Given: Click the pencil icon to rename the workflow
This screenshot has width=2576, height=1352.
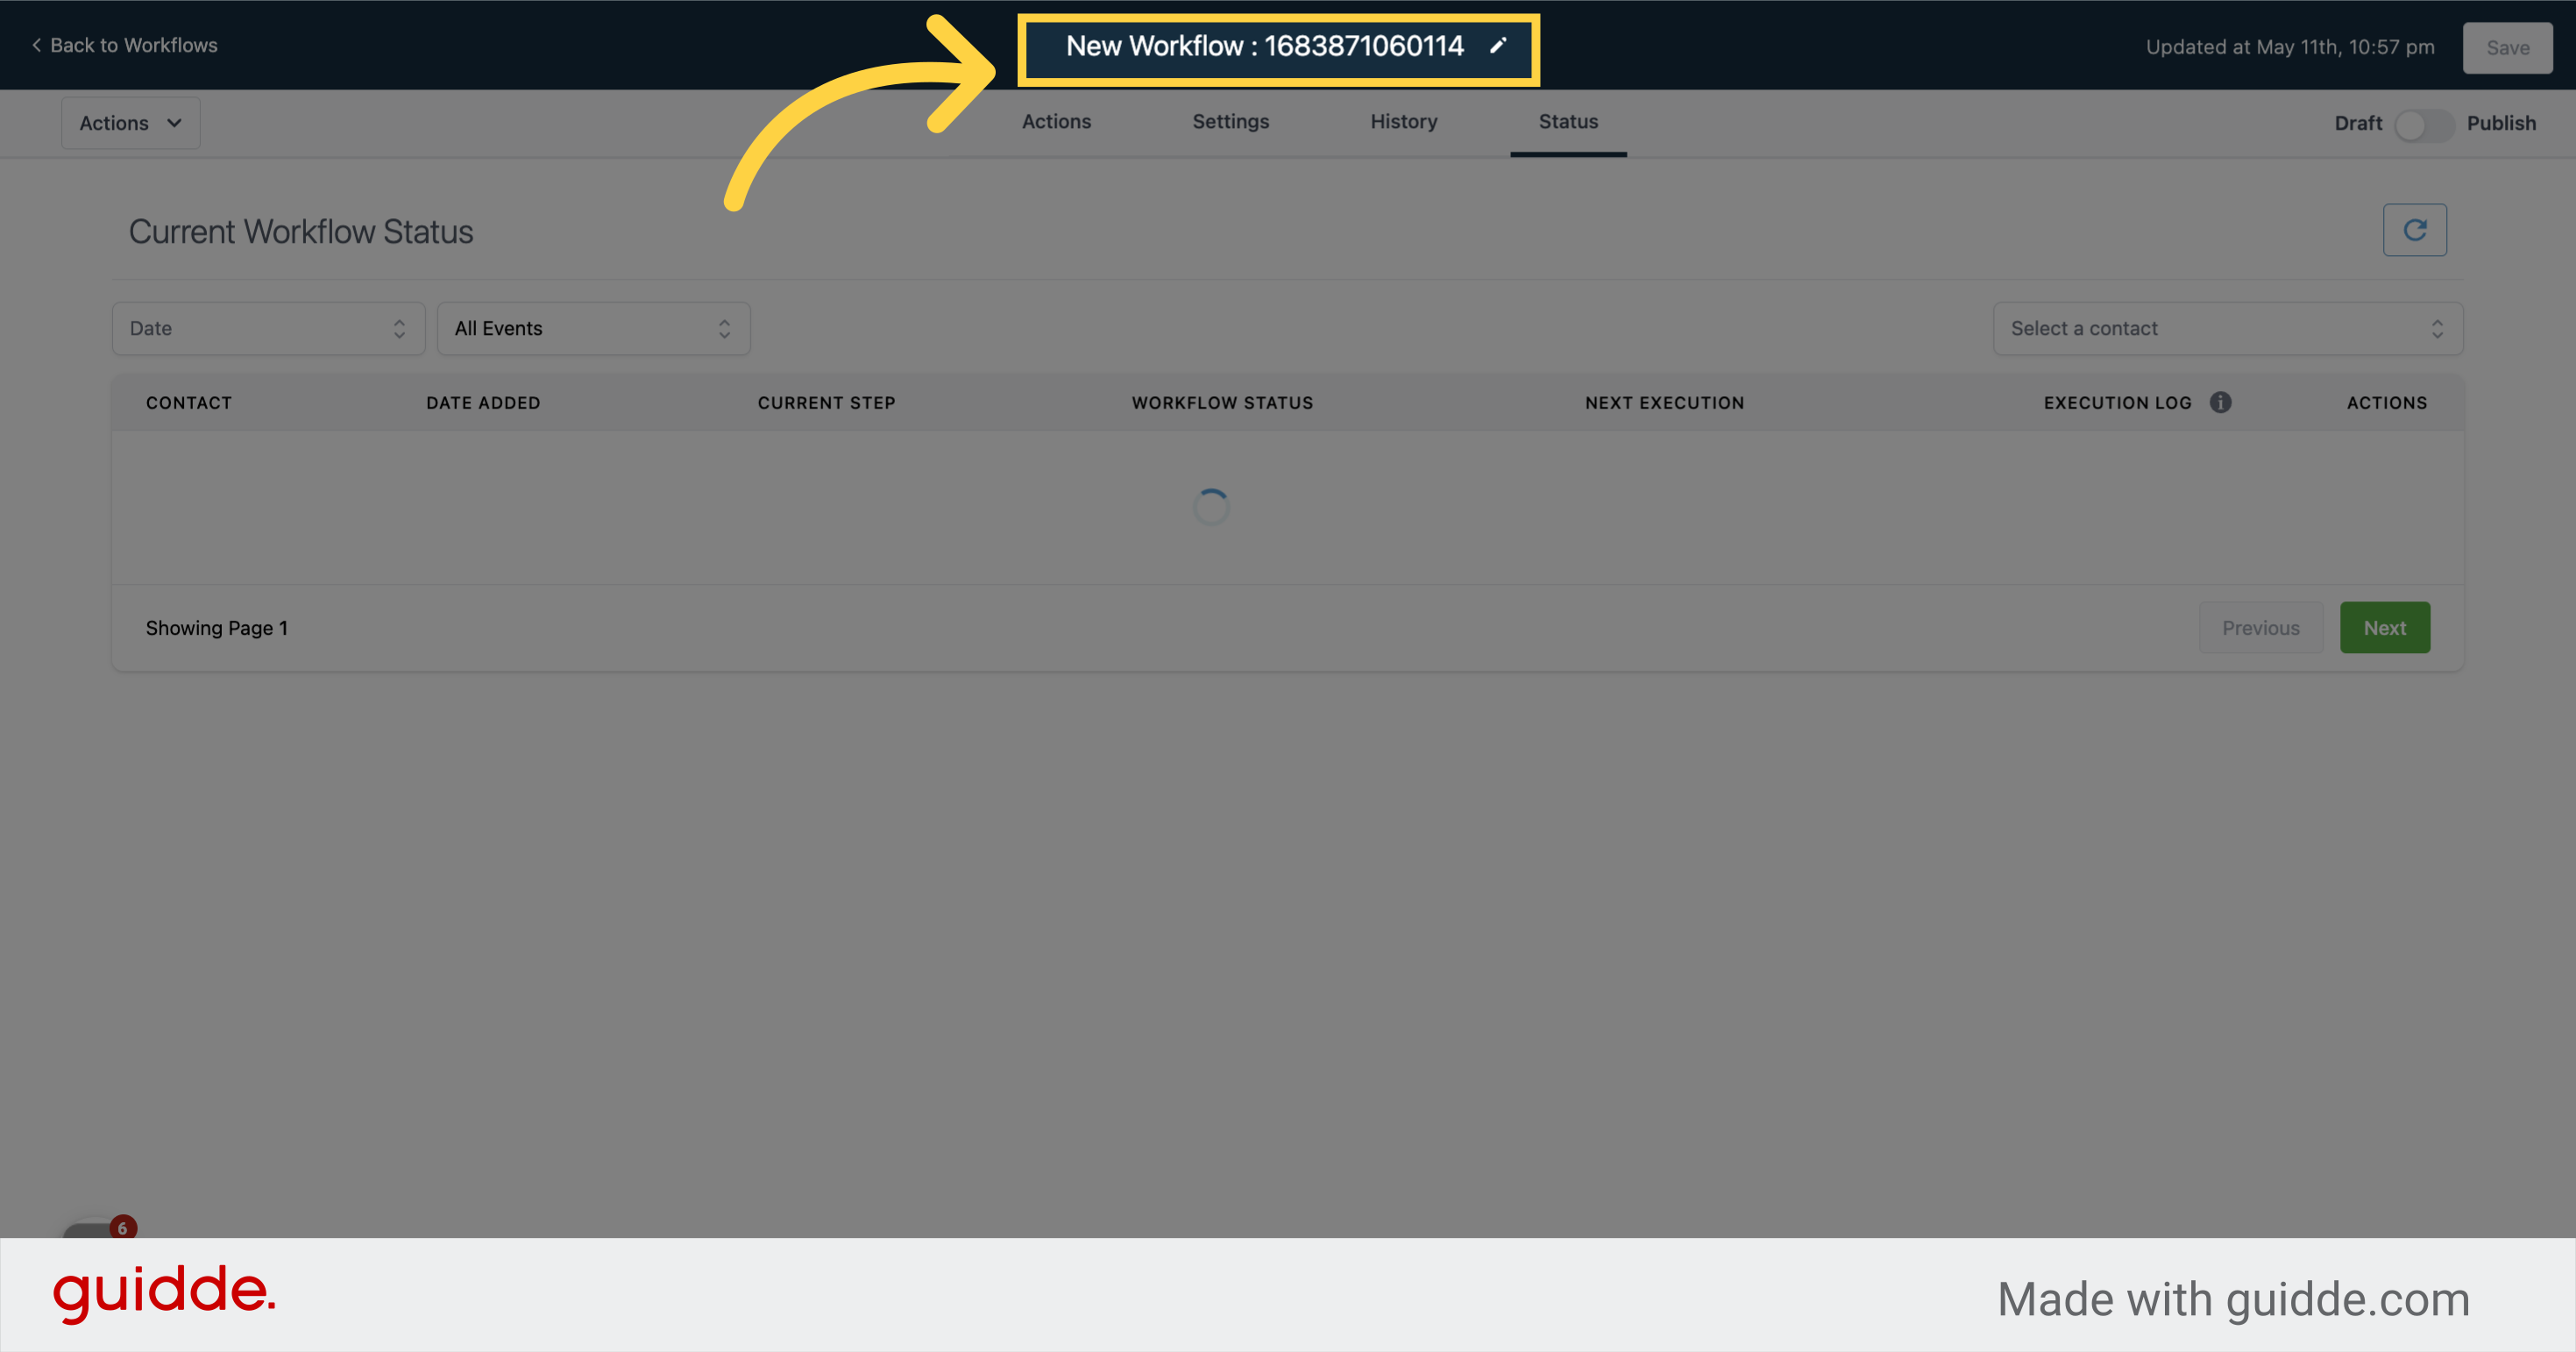Looking at the screenshot, I should click(1499, 46).
